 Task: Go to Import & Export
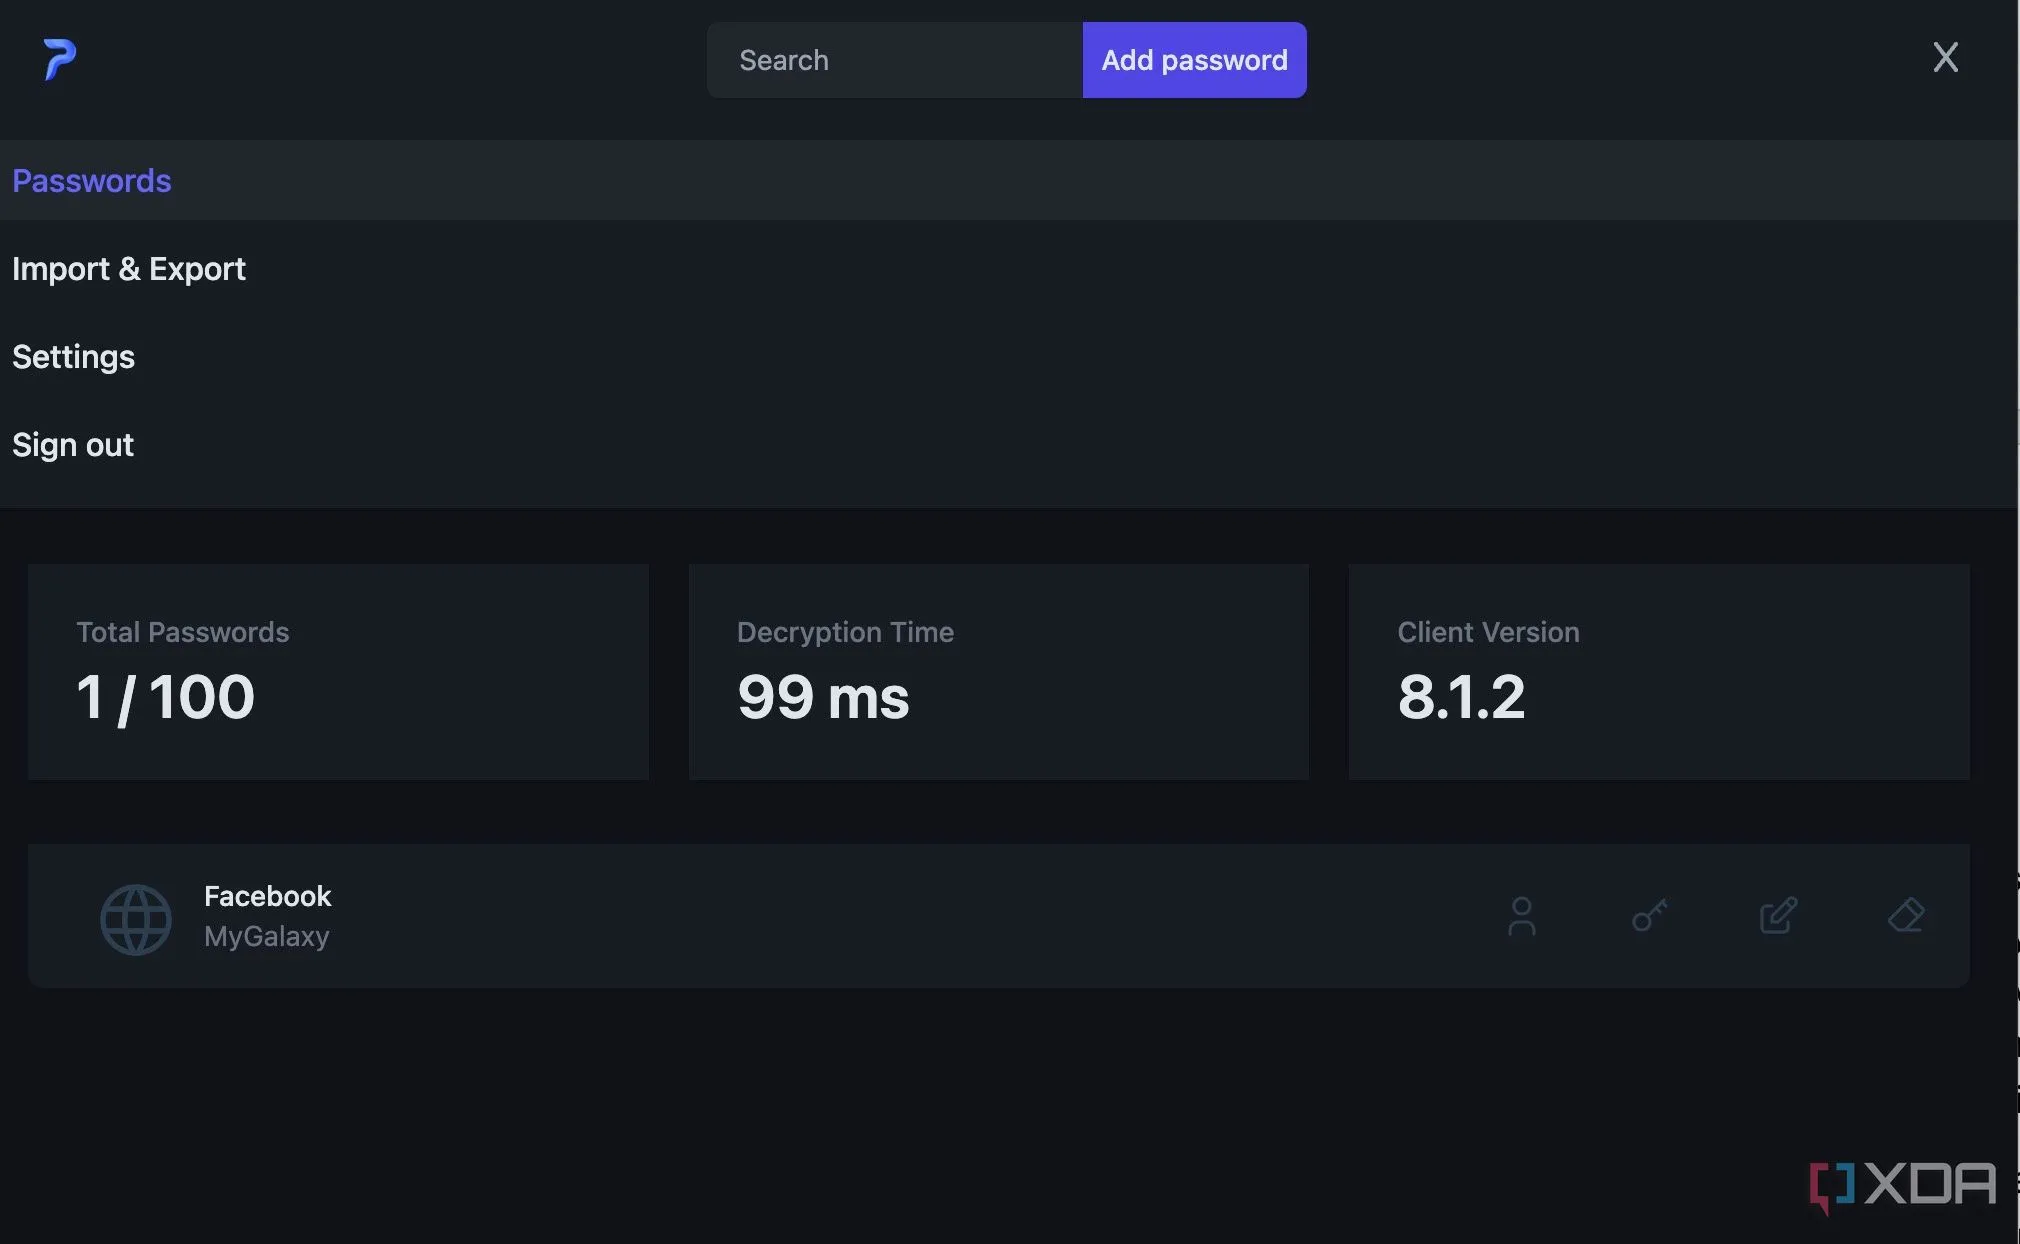point(129,269)
